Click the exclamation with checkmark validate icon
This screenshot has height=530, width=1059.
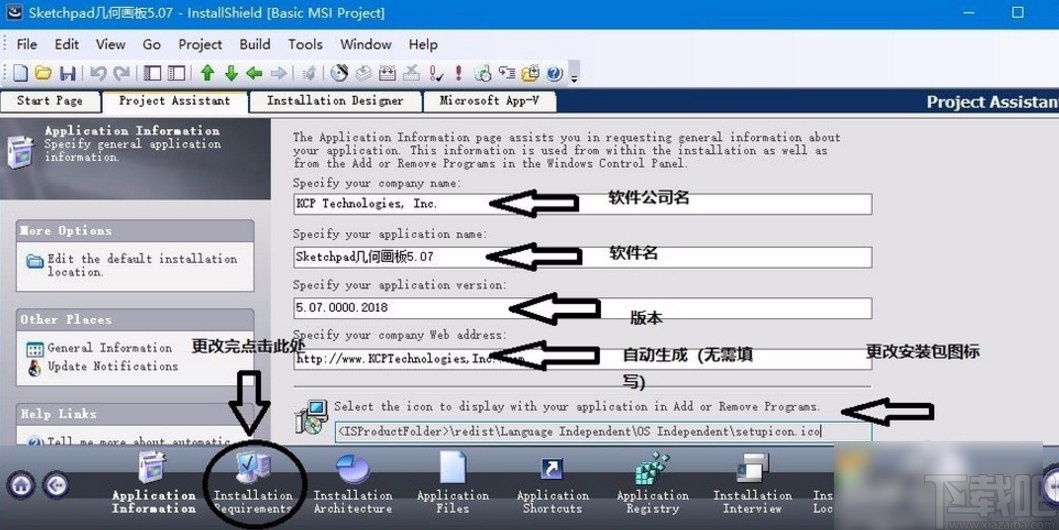436,73
